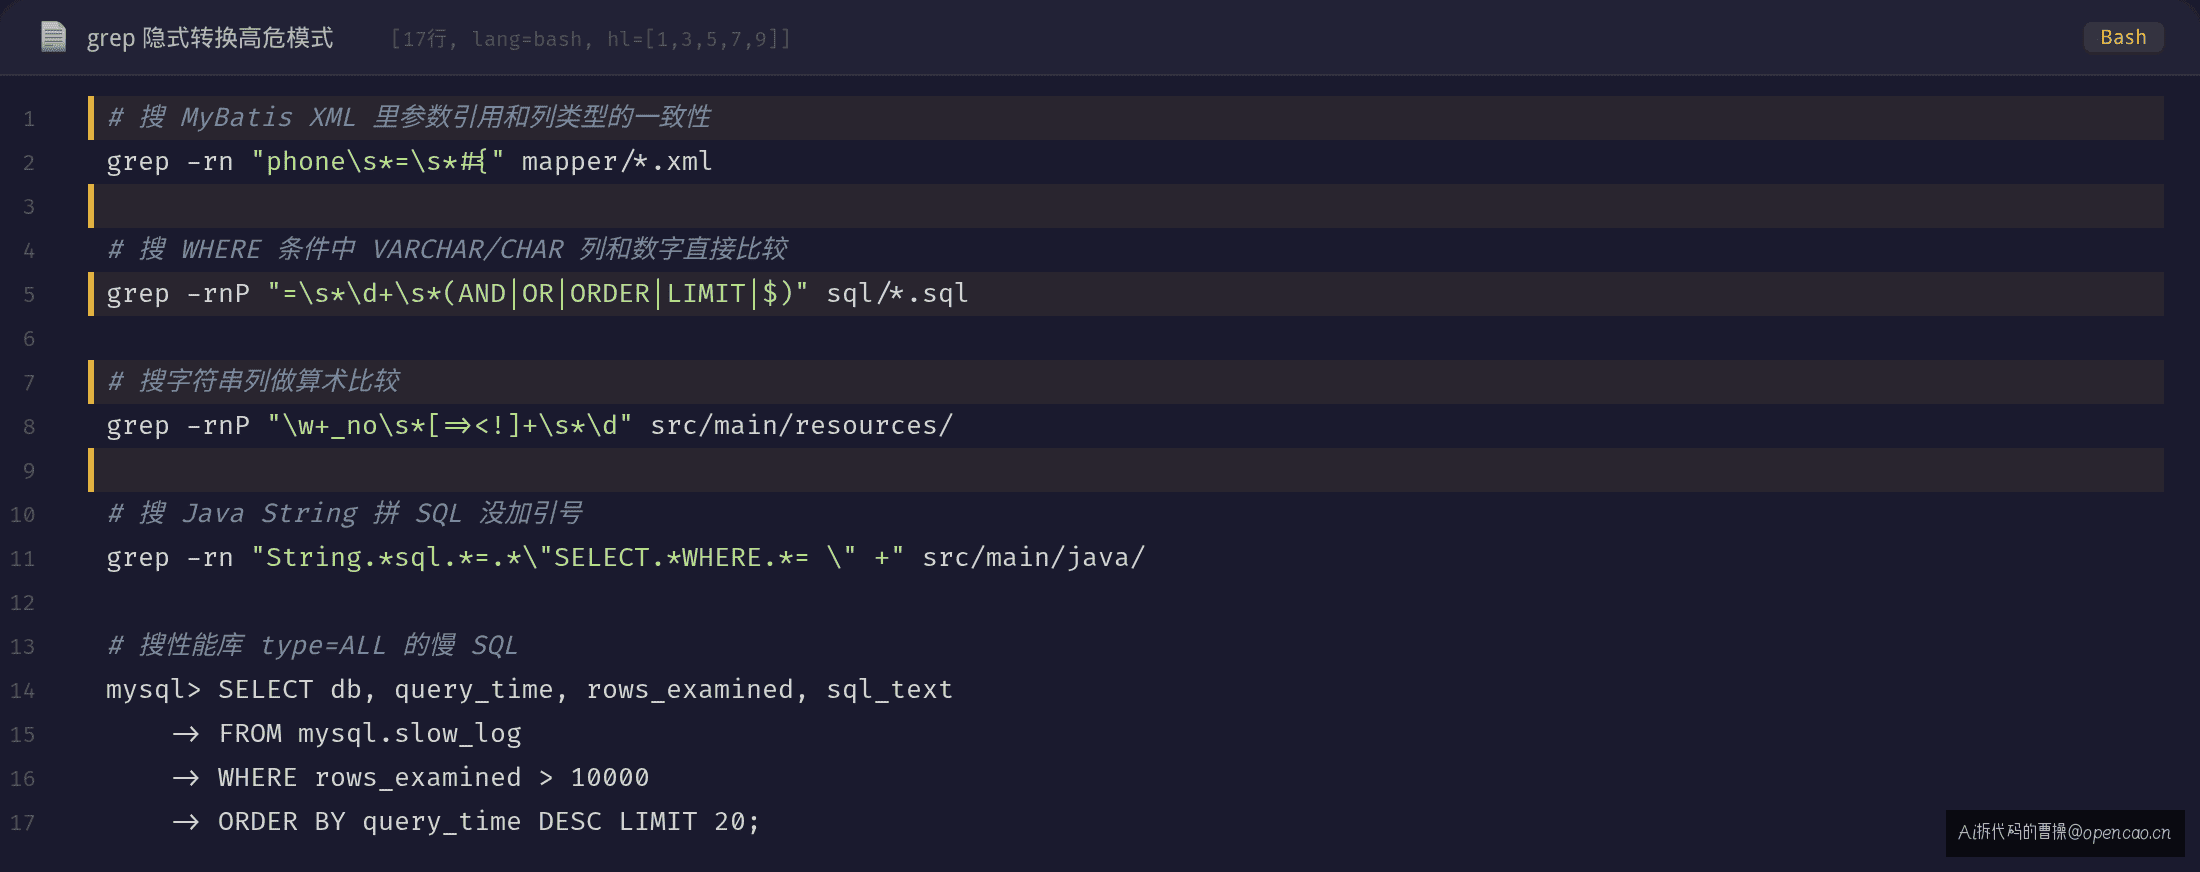Click the document file icon in header
2200x872 pixels.
coord(53,37)
